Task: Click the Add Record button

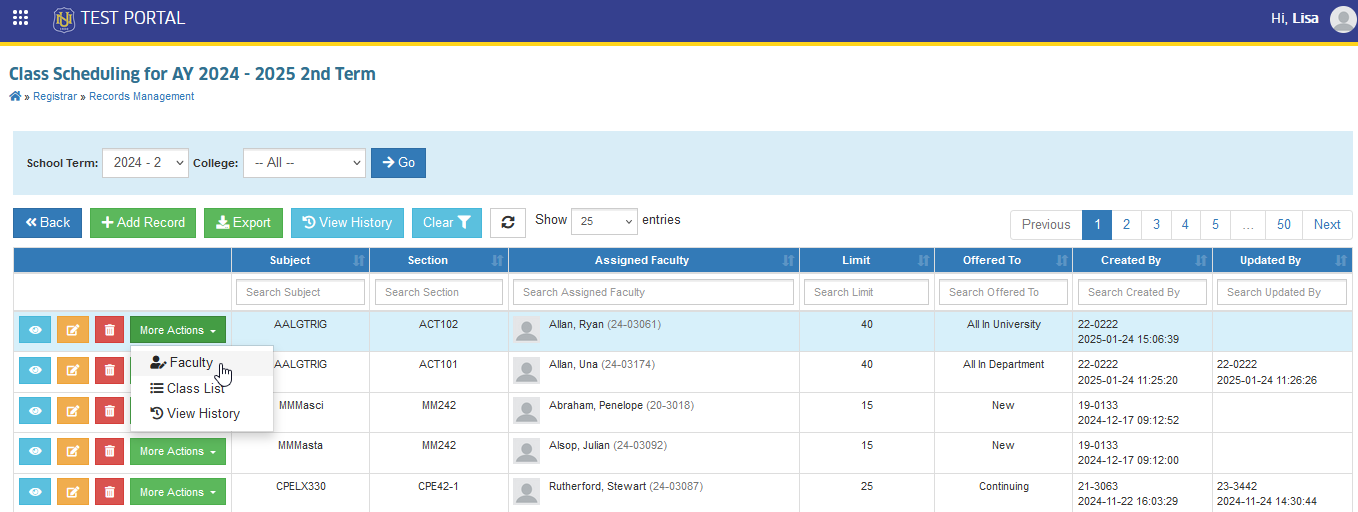Action: [x=143, y=223]
